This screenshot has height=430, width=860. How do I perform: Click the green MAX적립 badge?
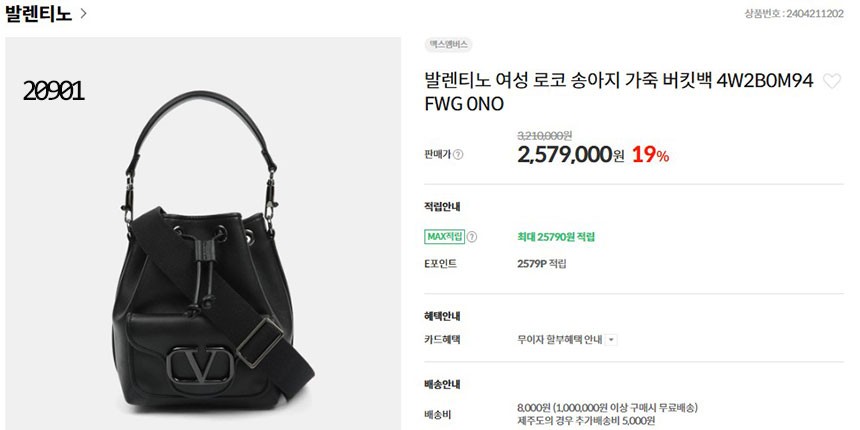point(444,237)
